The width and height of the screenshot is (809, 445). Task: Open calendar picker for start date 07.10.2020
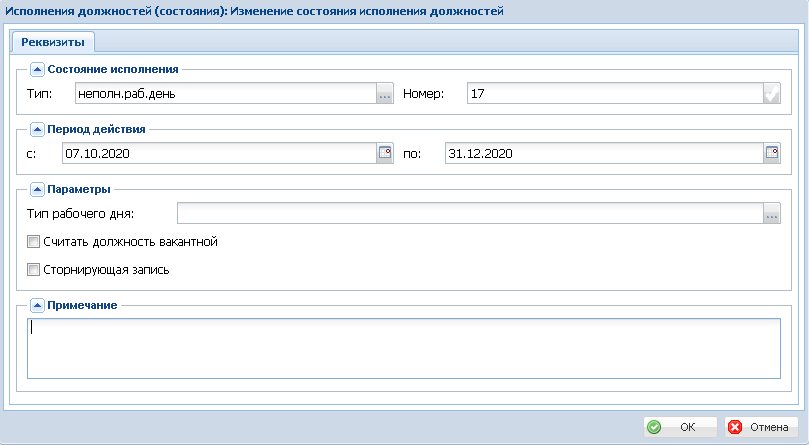coord(385,153)
